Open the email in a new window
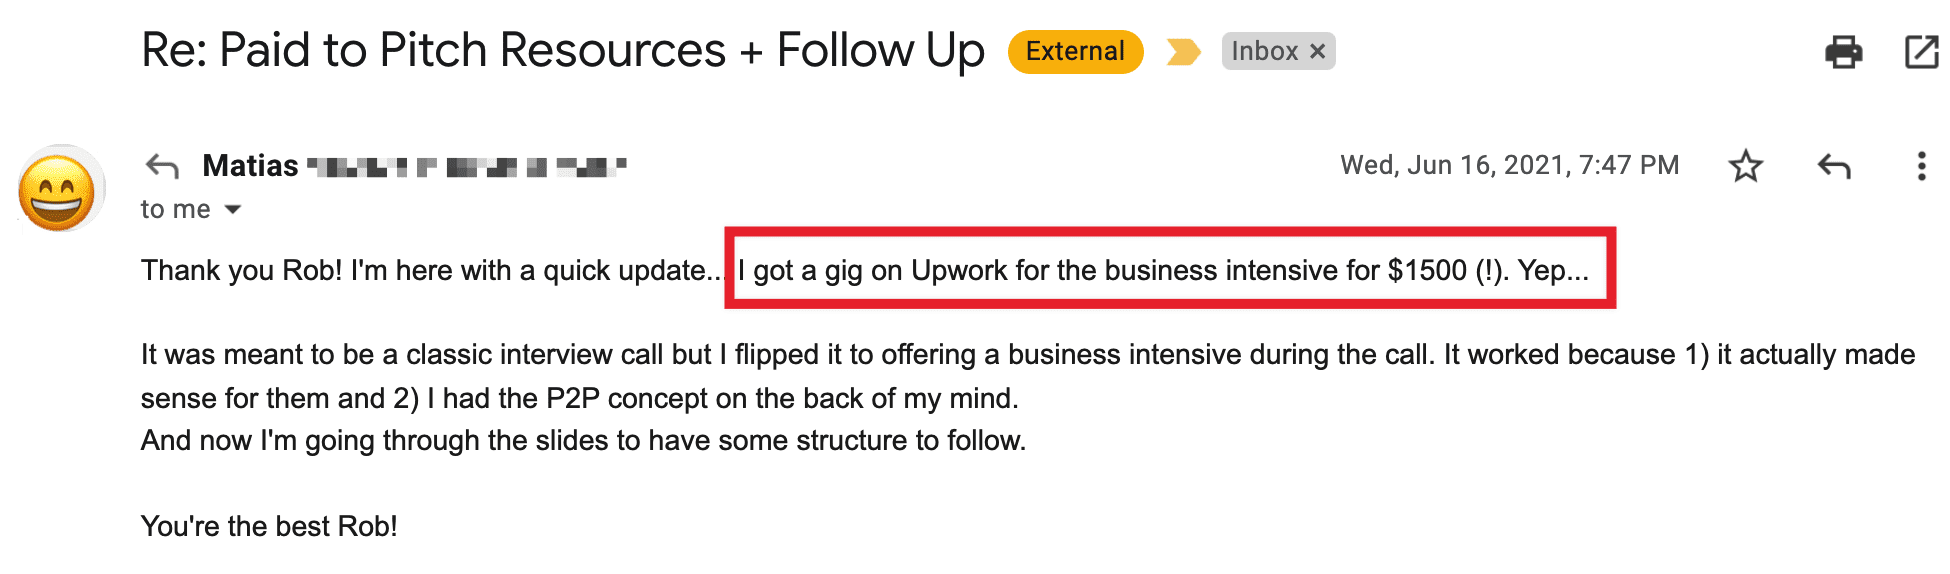This screenshot has width=1950, height=574. [x=1921, y=52]
